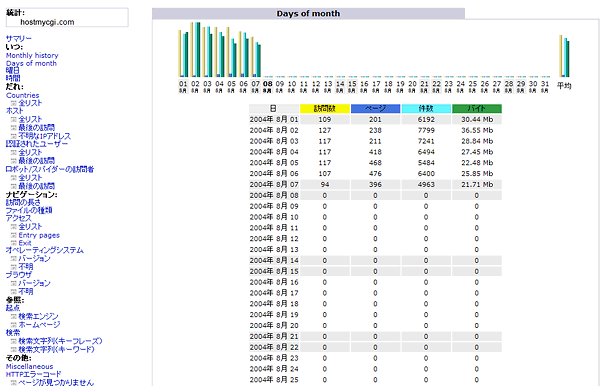Viewport: 600px width, 386px height.
Task: Open the ブラウザ link
Action: coord(18,275)
